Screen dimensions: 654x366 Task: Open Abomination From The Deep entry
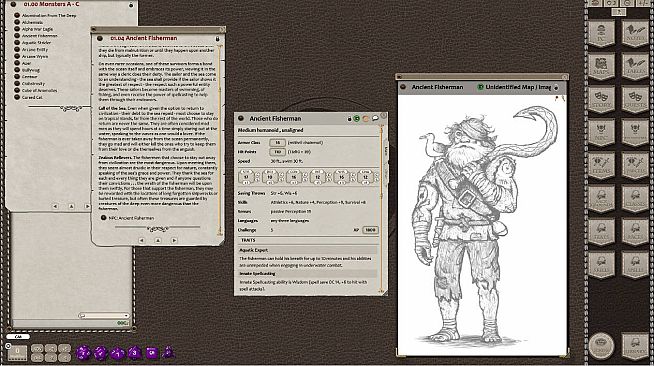coord(49,15)
